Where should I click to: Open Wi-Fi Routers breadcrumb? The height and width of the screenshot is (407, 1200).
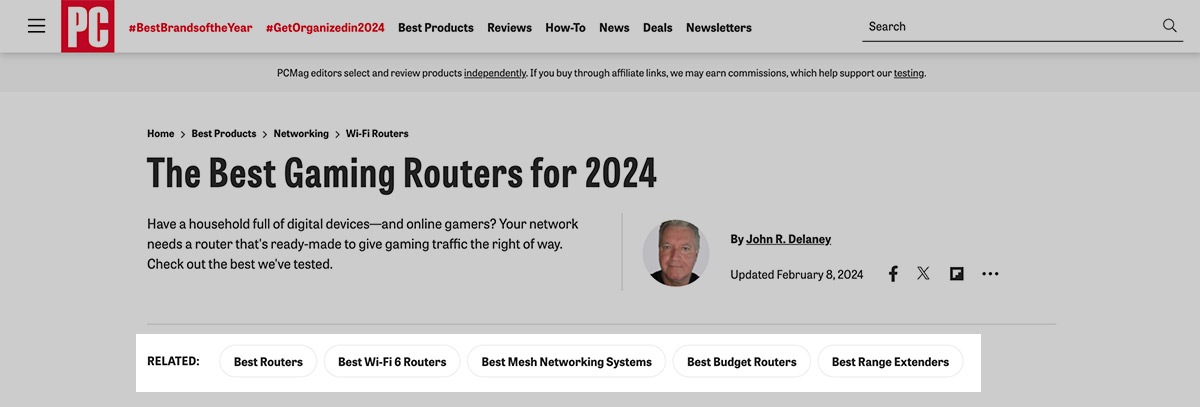coord(377,133)
